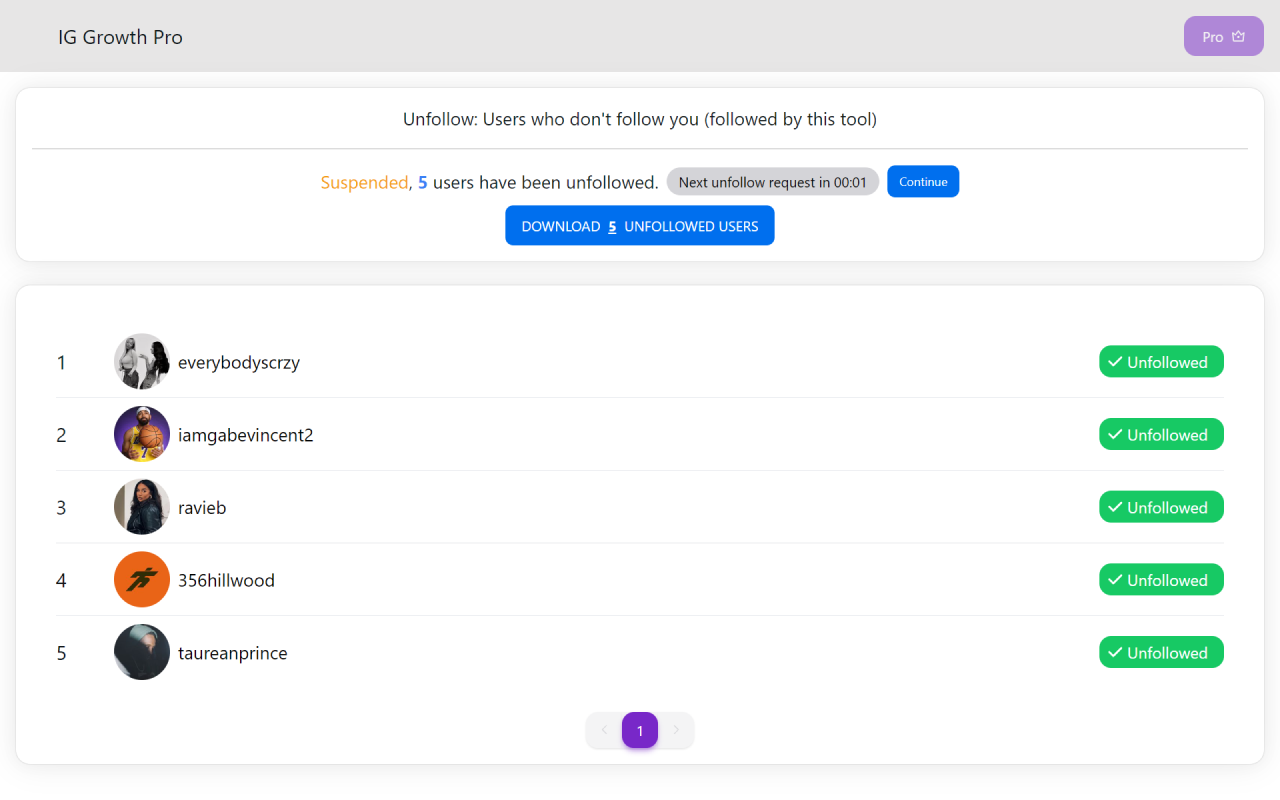The image size is (1280, 800).
Task: Open everybodyscrzy profile picture
Action: coord(142,362)
